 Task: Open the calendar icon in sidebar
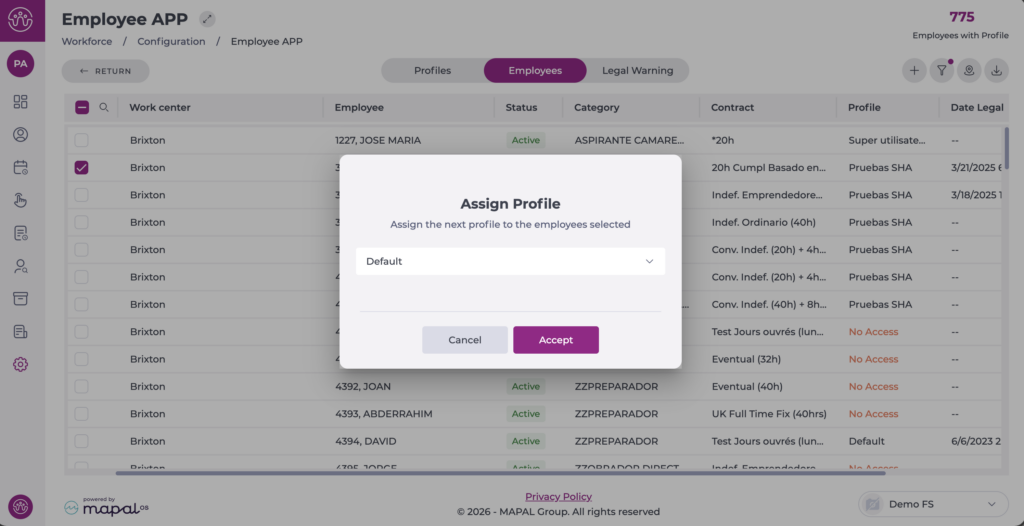coord(21,167)
